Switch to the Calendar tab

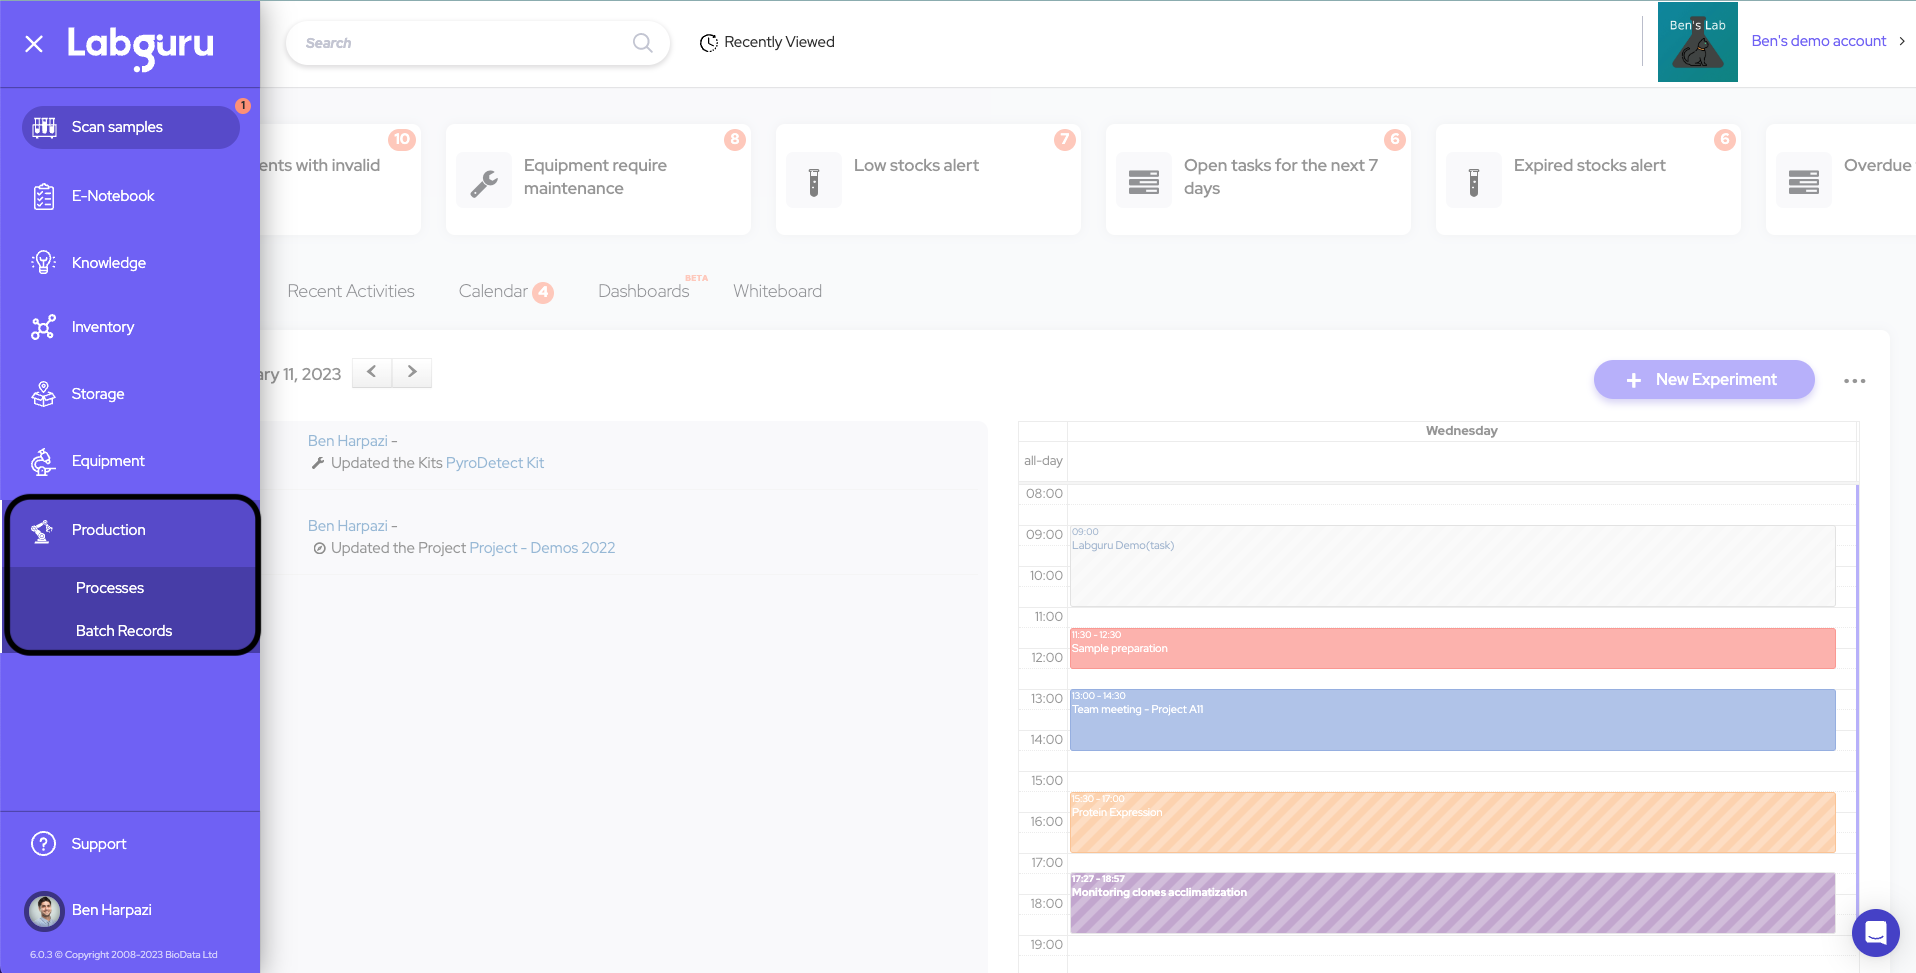[493, 291]
